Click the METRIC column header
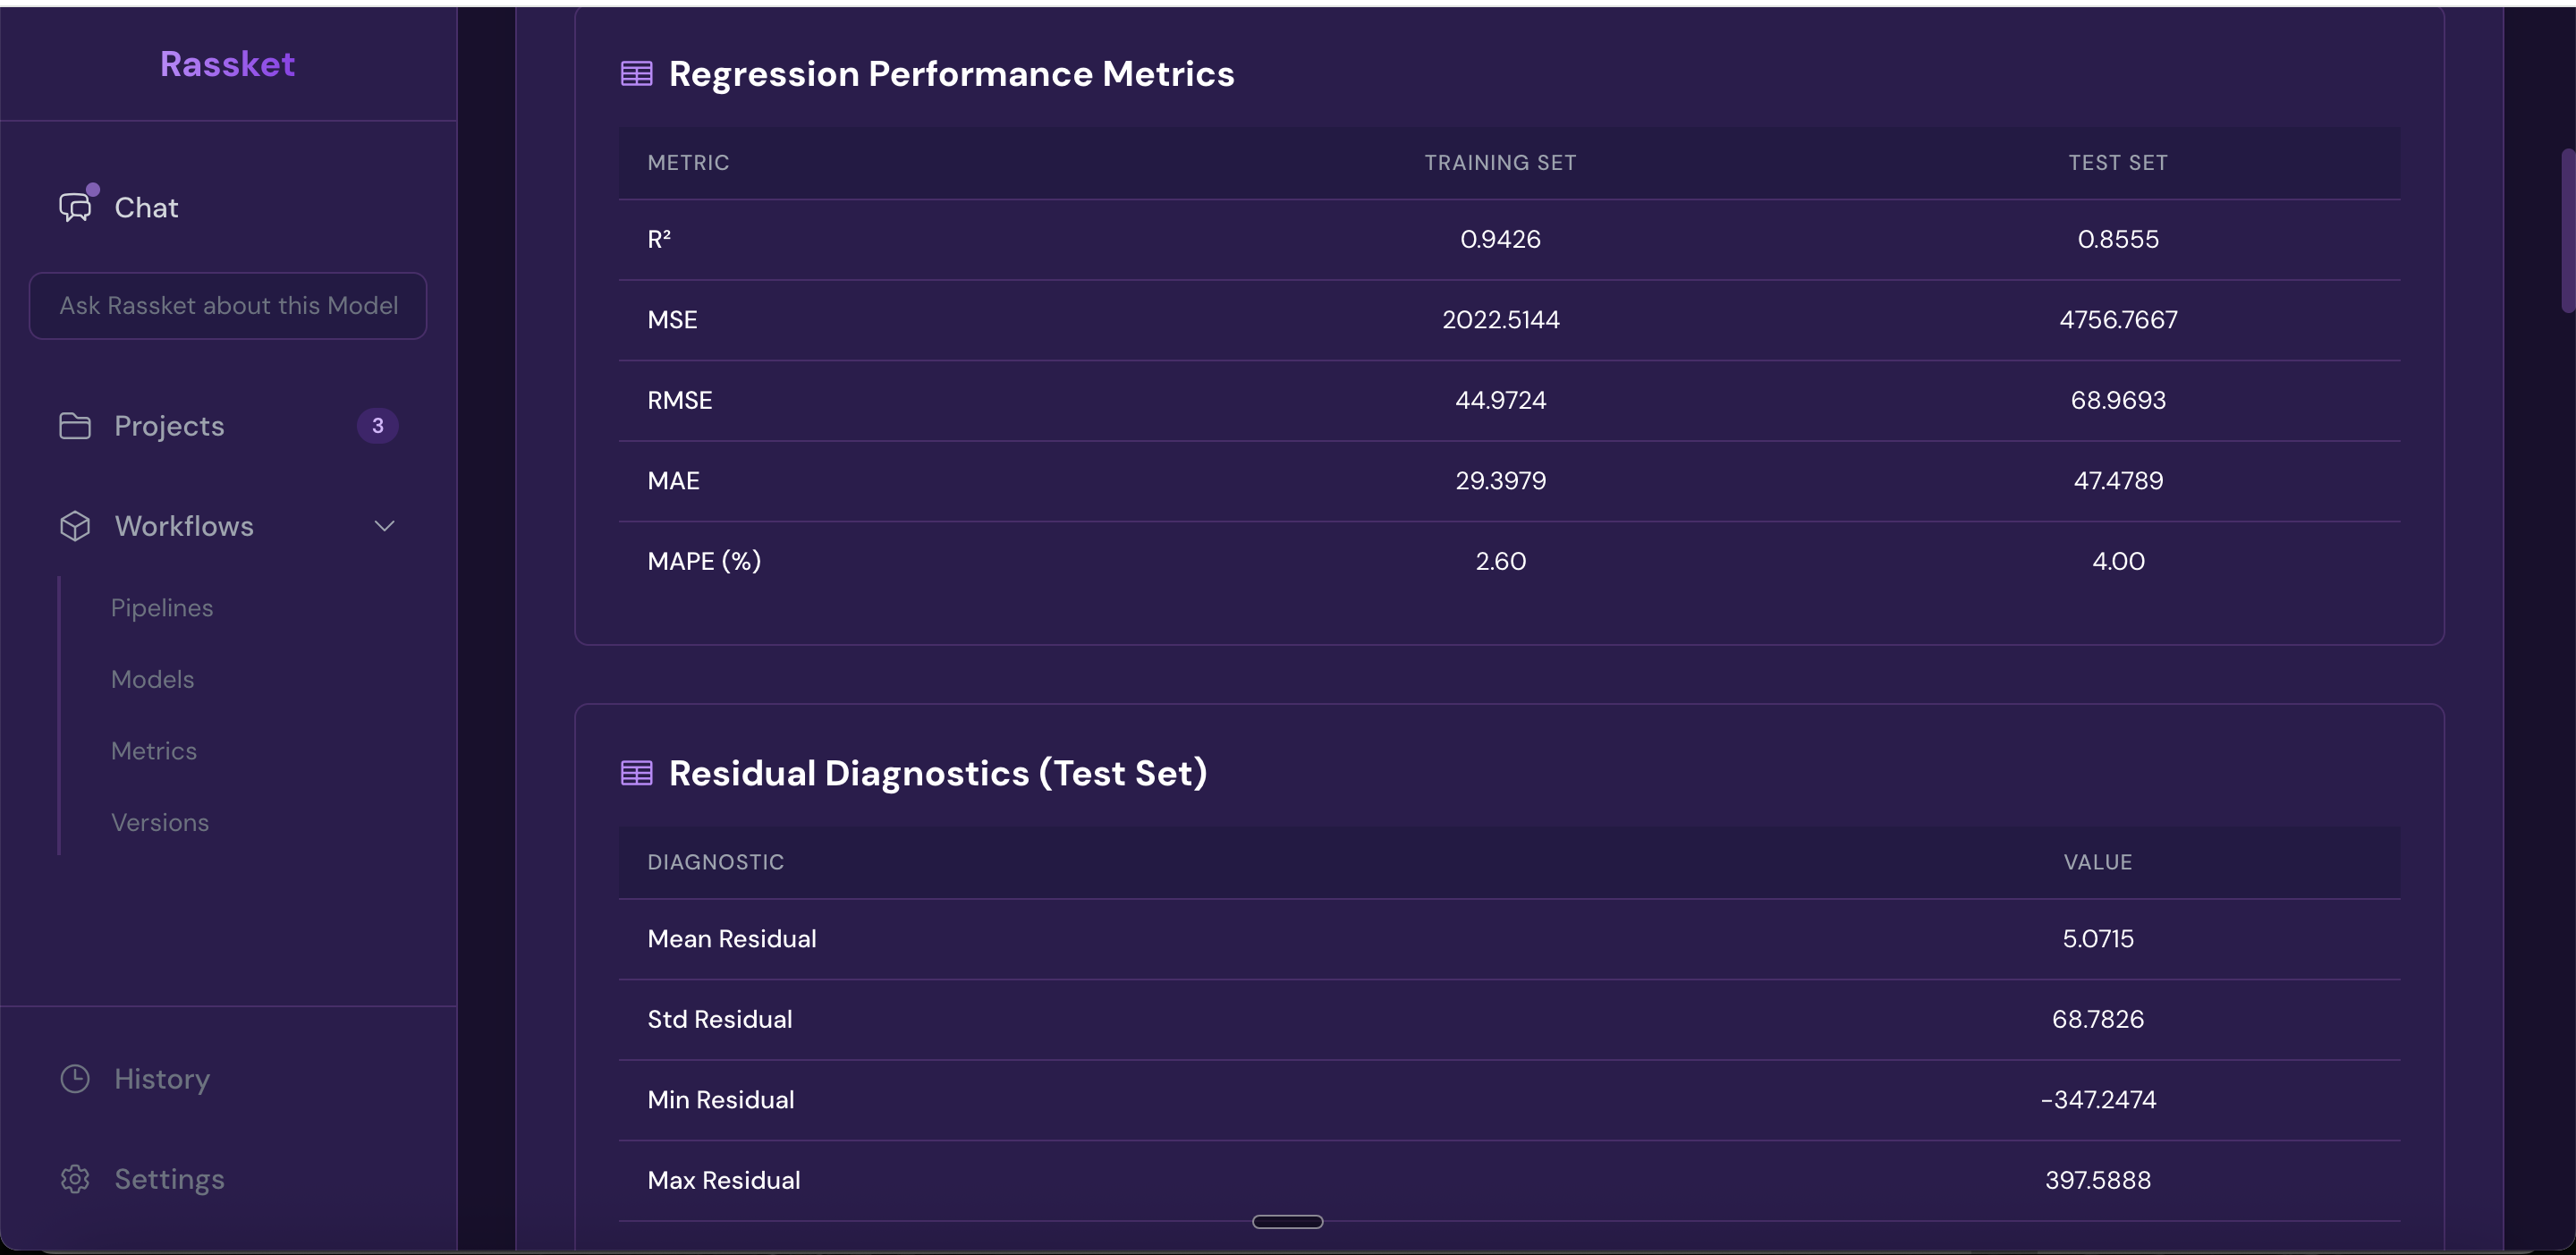Image resolution: width=2576 pixels, height=1255 pixels. 688,162
